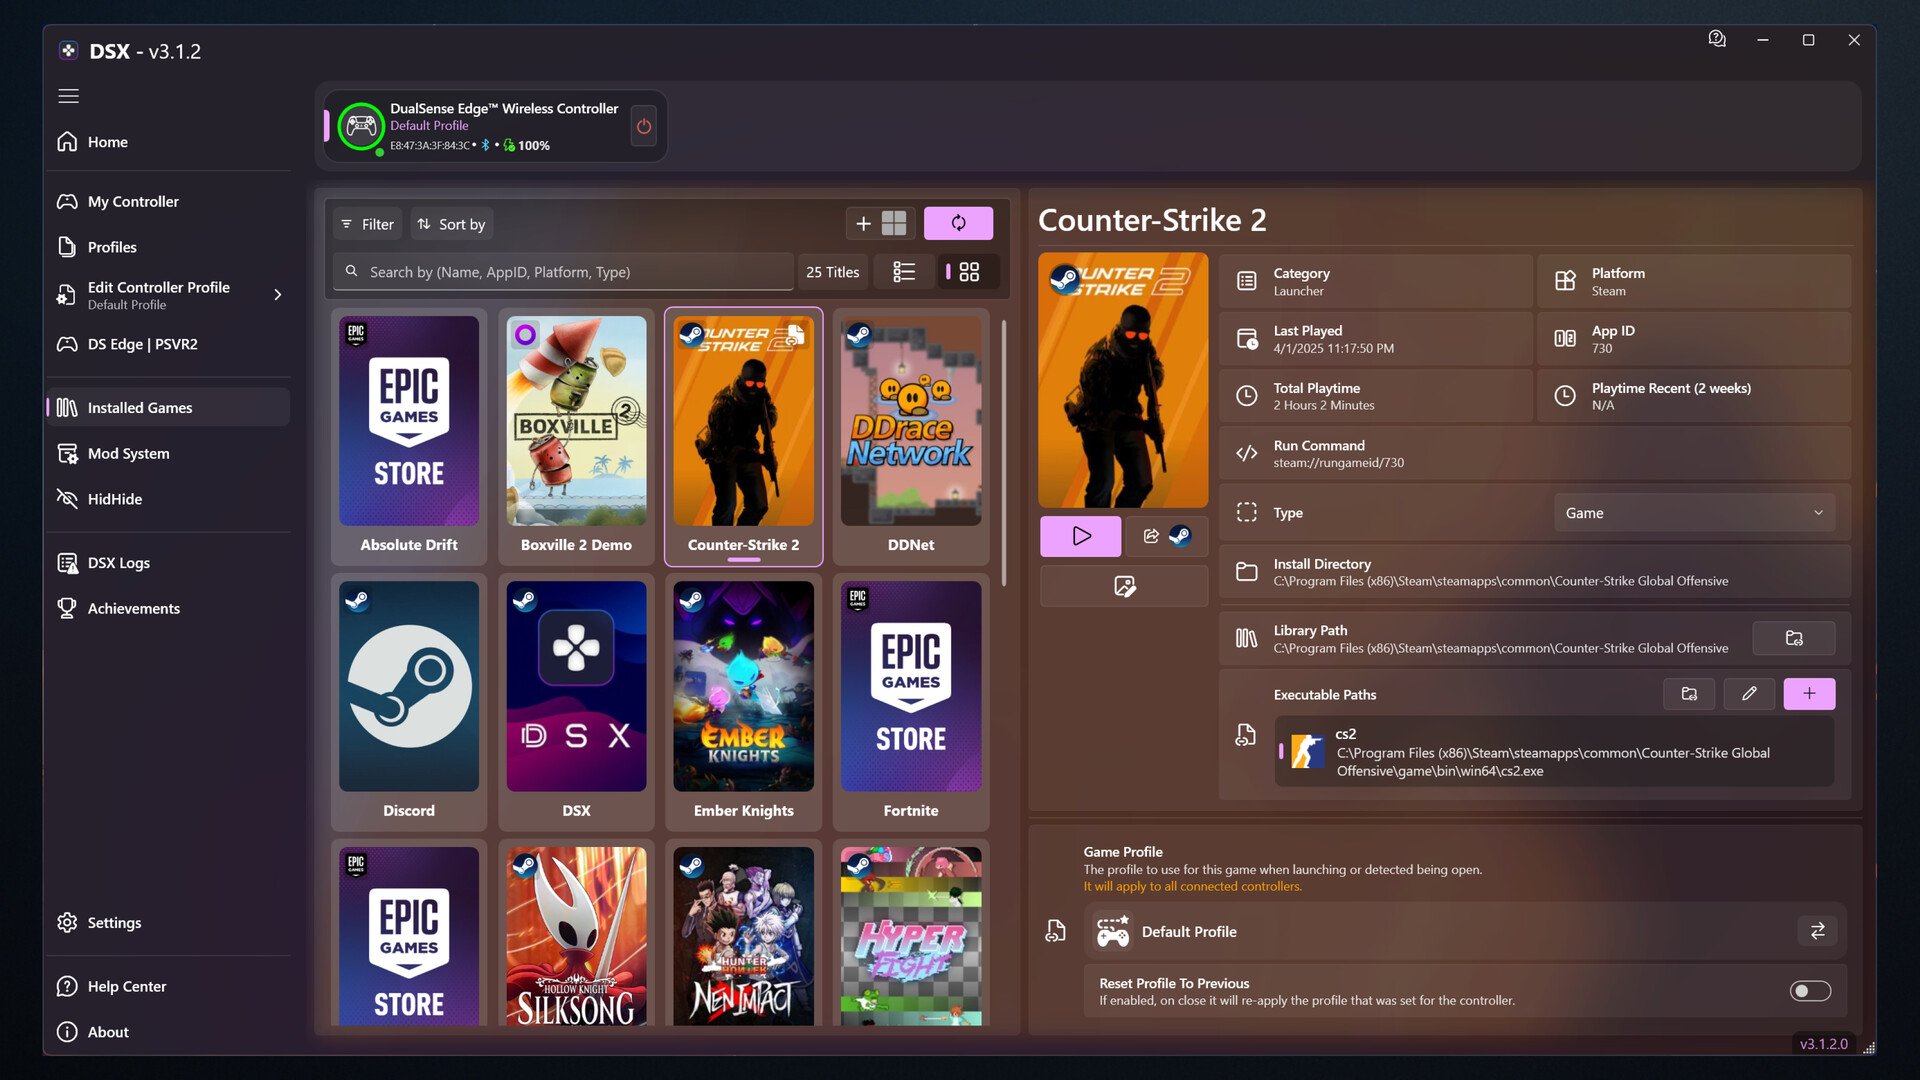
Task: Open Counter-Strike 2 in Steam
Action: (1180, 536)
